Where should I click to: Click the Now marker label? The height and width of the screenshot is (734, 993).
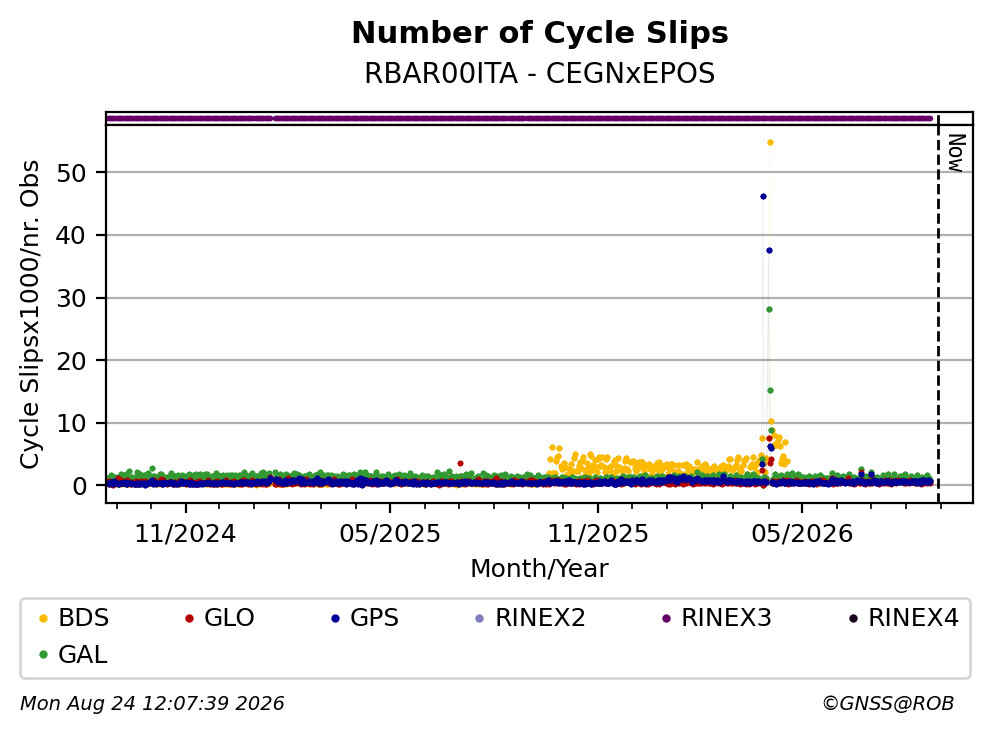pyautogui.click(x=956, y=153)
